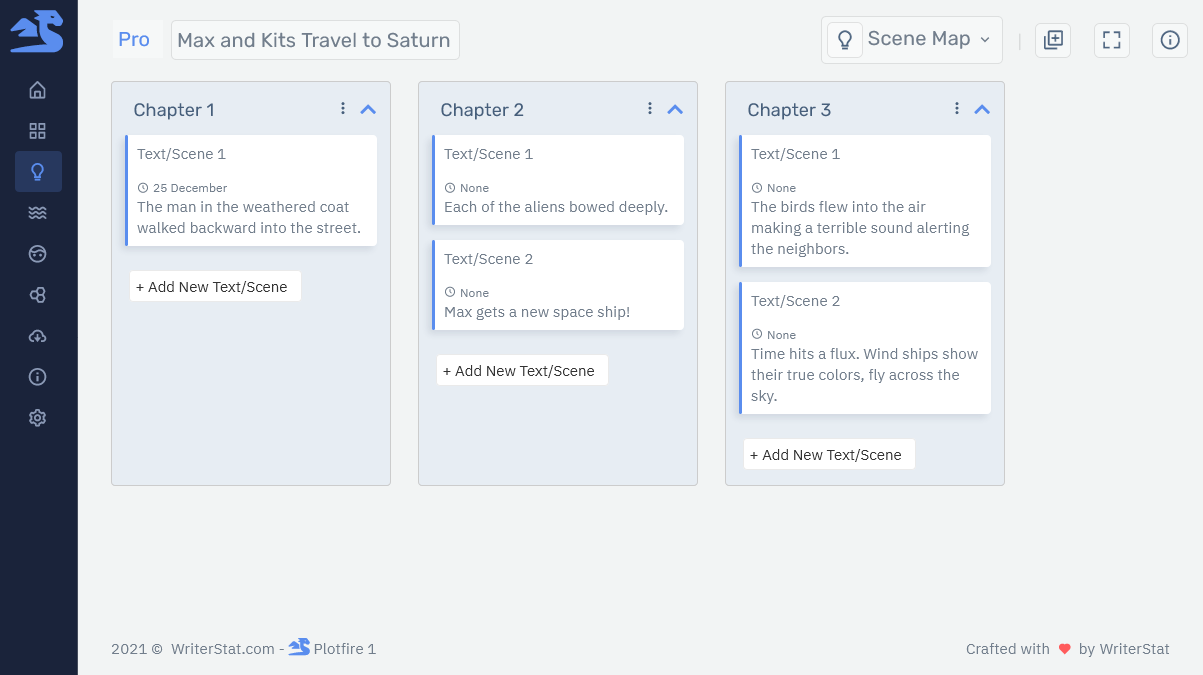This screenshot has width=1203, height=675.
Task: Visit the WriterStat.com footer link
Action: point(222,648)
